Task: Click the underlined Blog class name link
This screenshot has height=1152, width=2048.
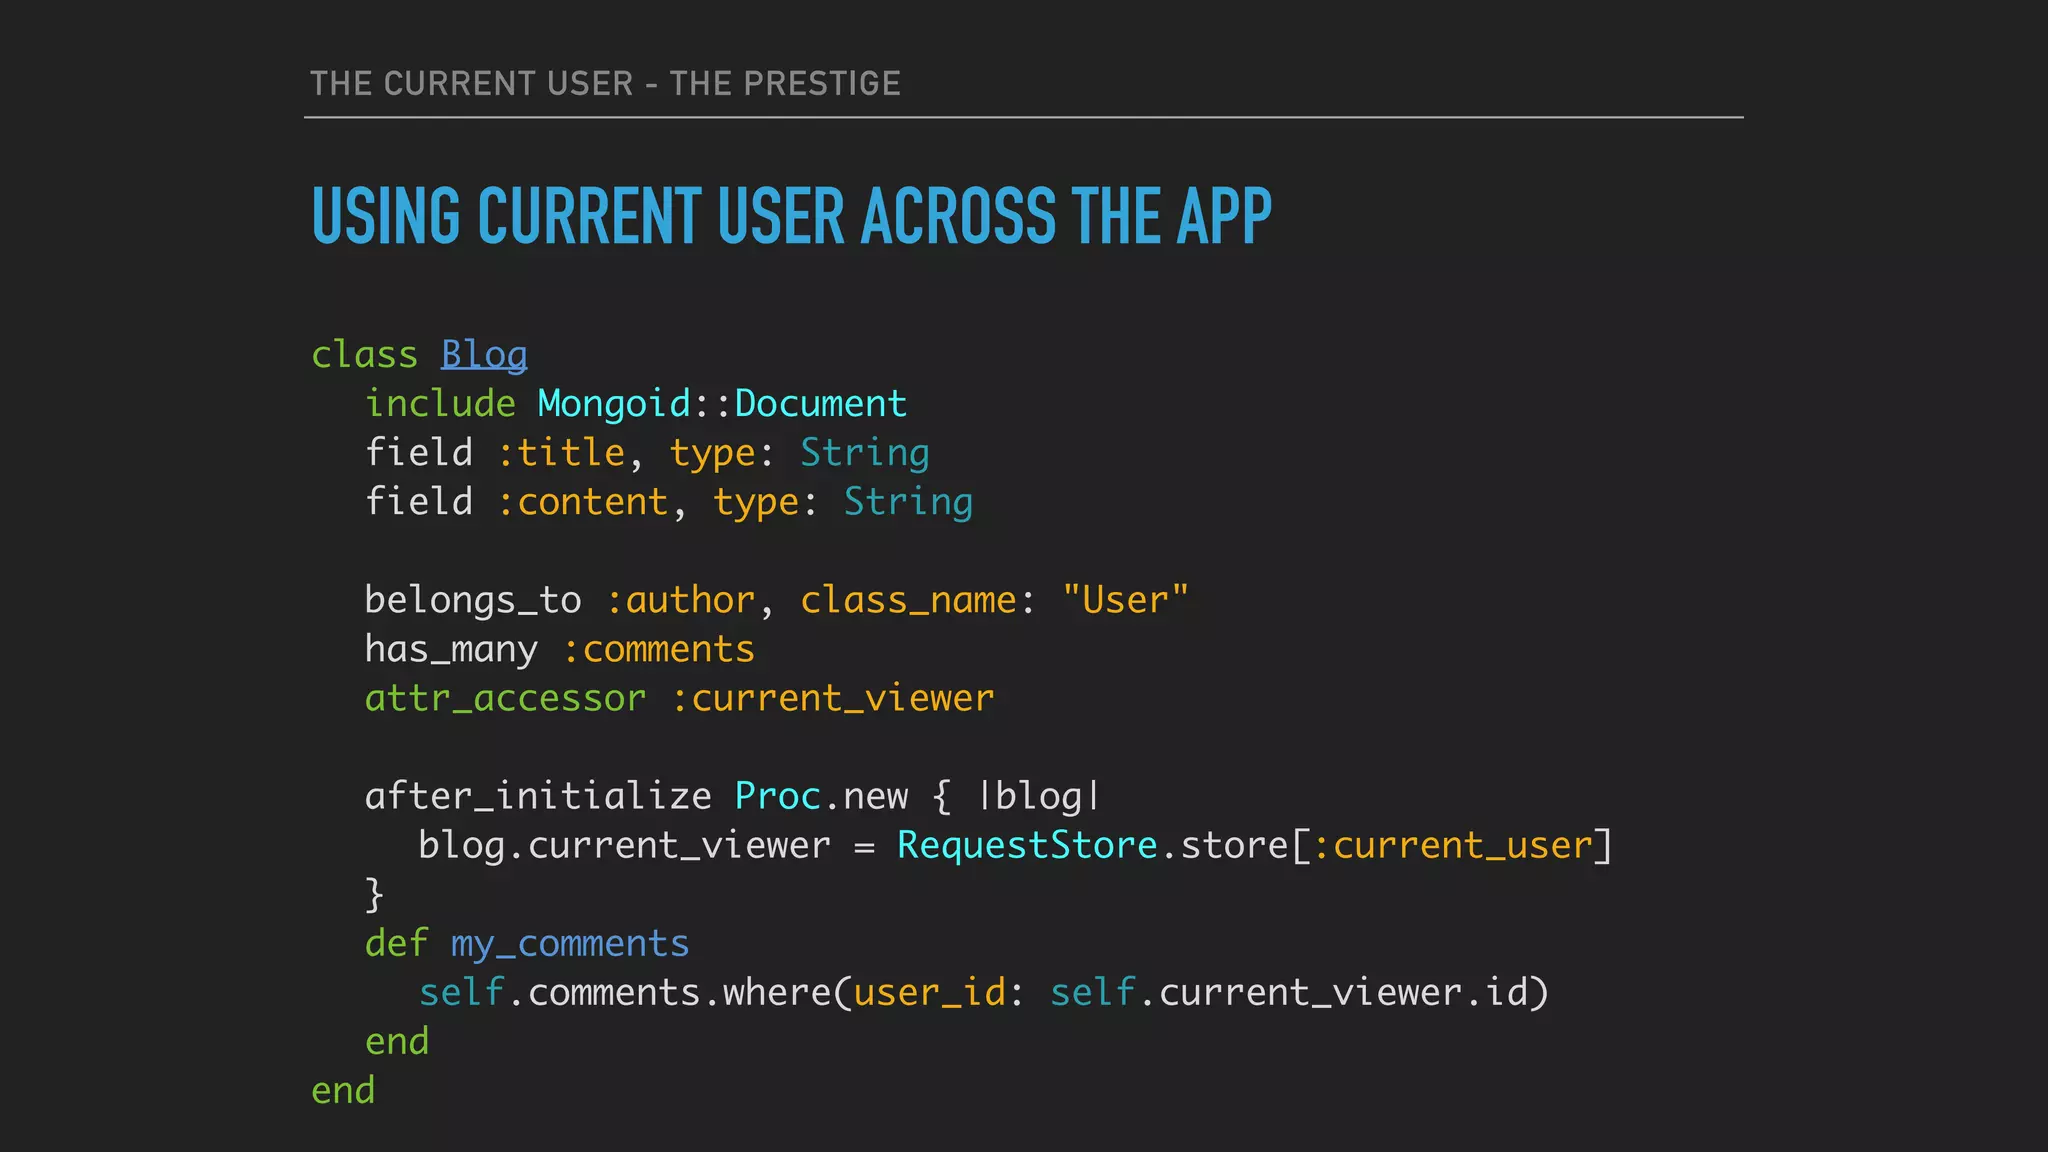Action: (x=484, y=356)
